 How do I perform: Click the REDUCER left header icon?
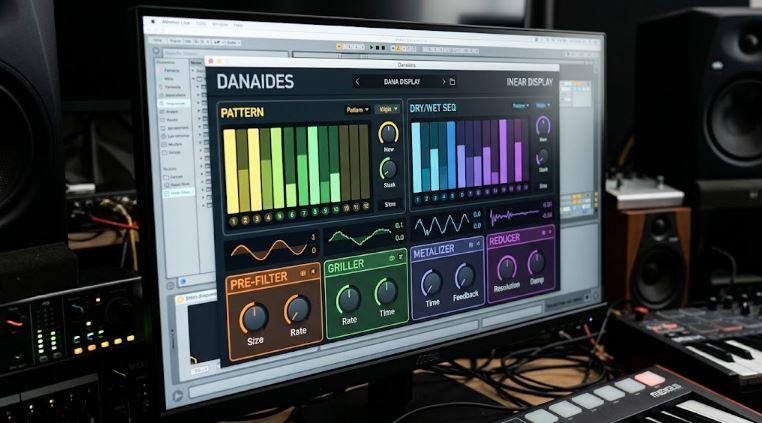[x=543, y=233]
